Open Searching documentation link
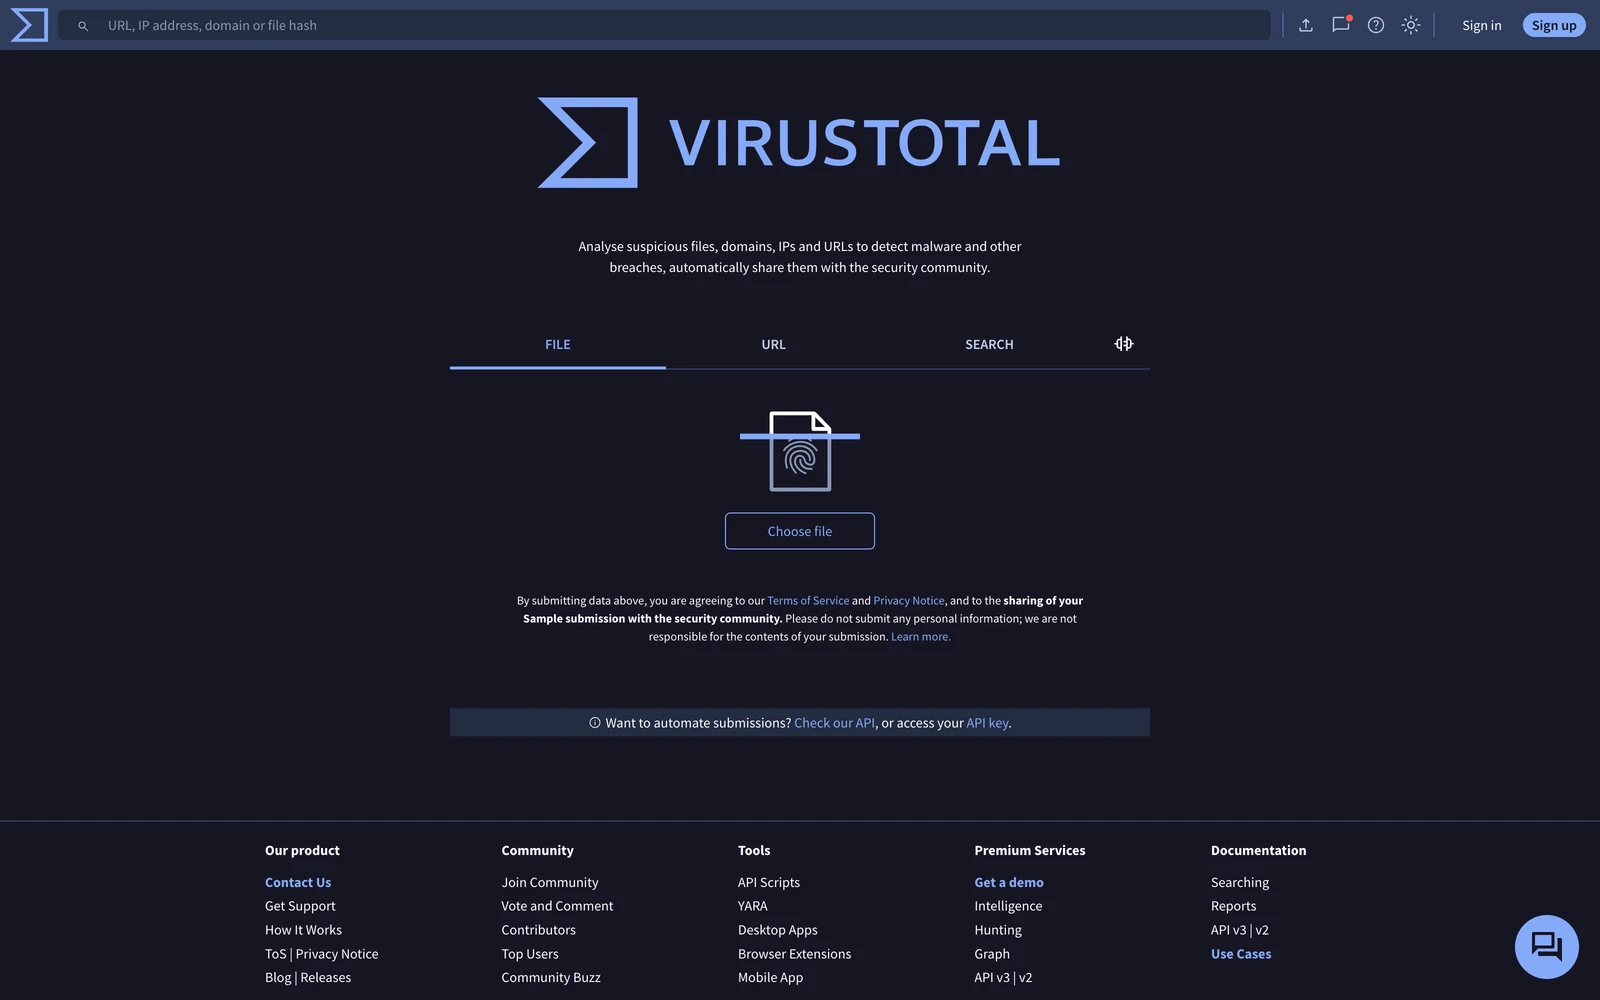 pyautogui.click(x=1240, y=882)
